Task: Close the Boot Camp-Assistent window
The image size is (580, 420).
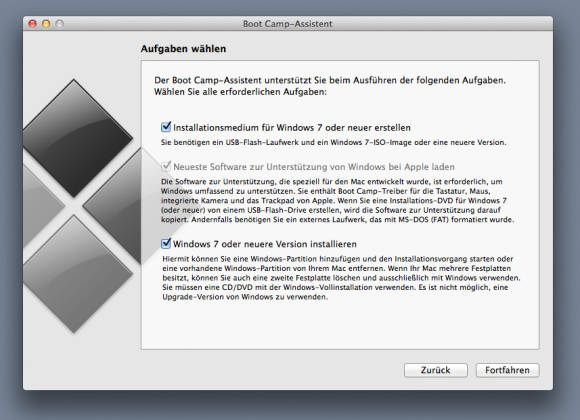Action: point(33,24)
